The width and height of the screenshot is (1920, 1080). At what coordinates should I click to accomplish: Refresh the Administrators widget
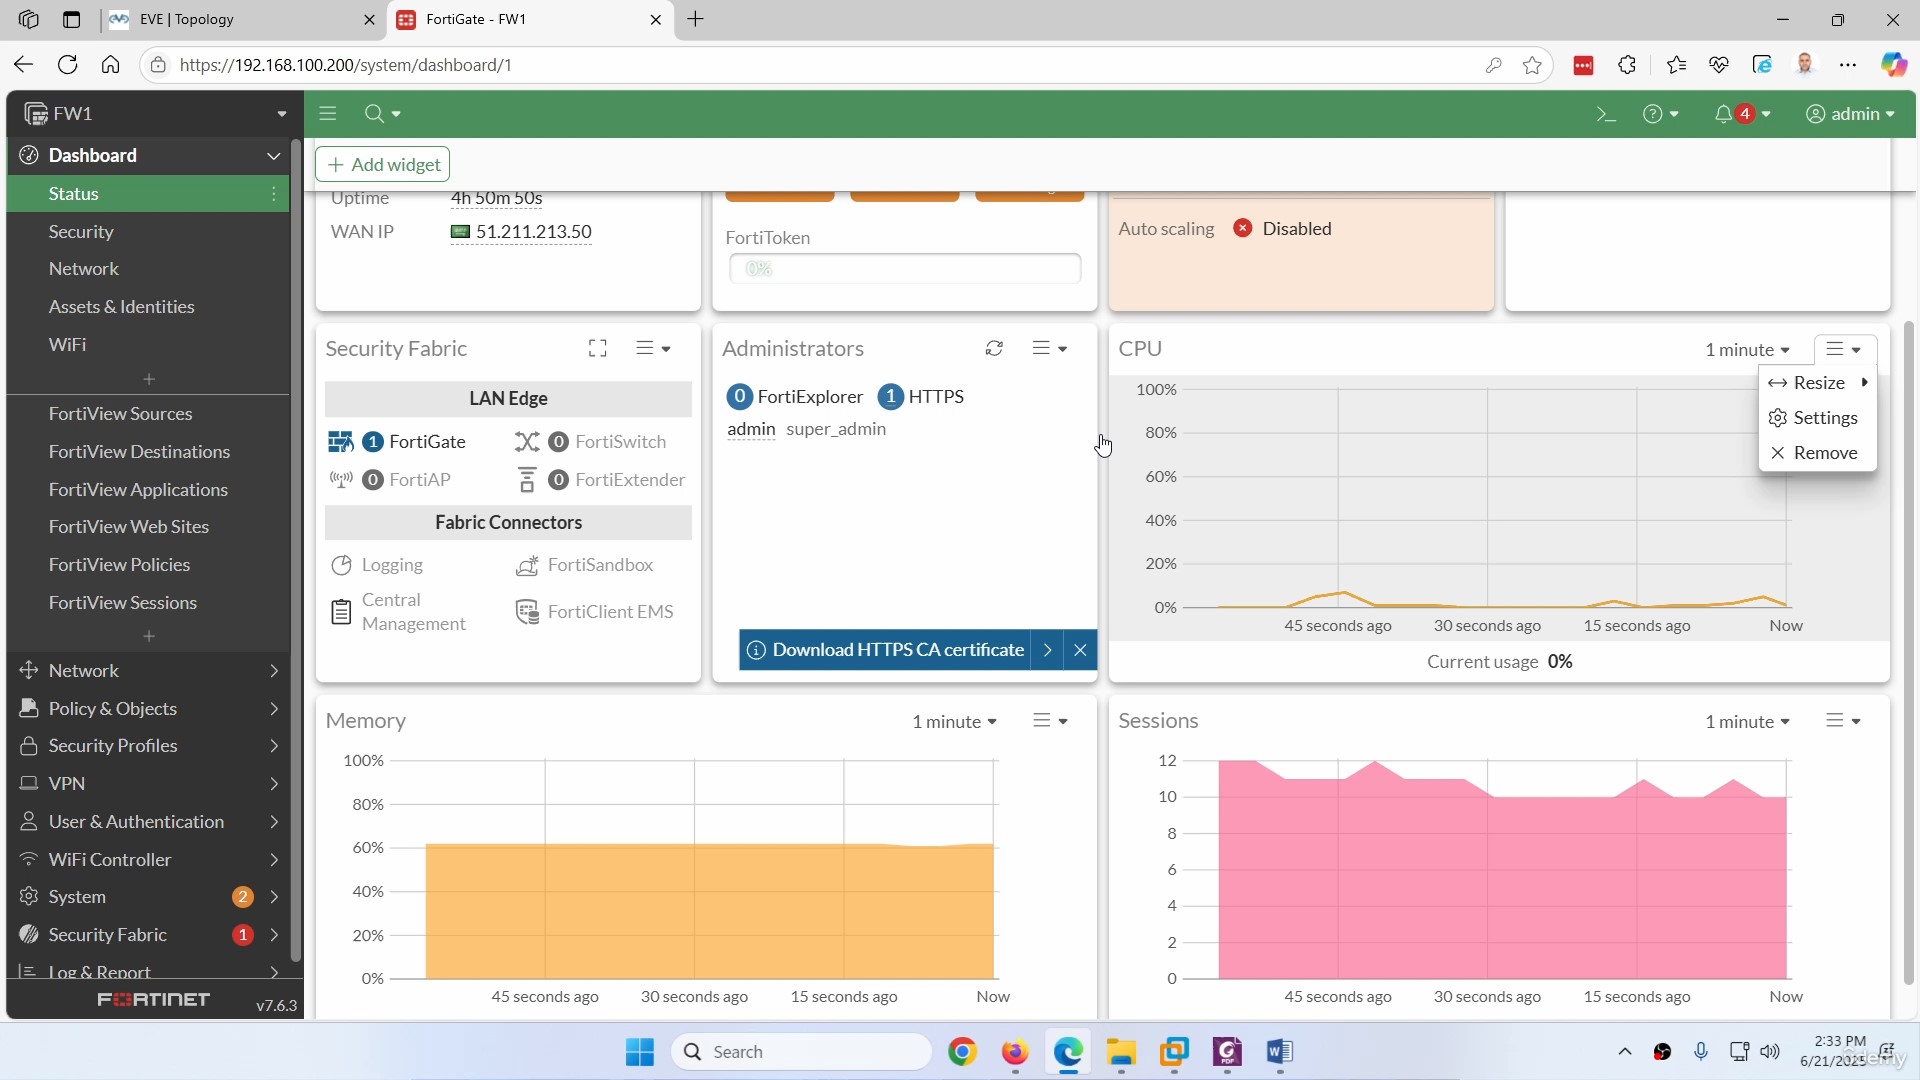pos(994,348)
